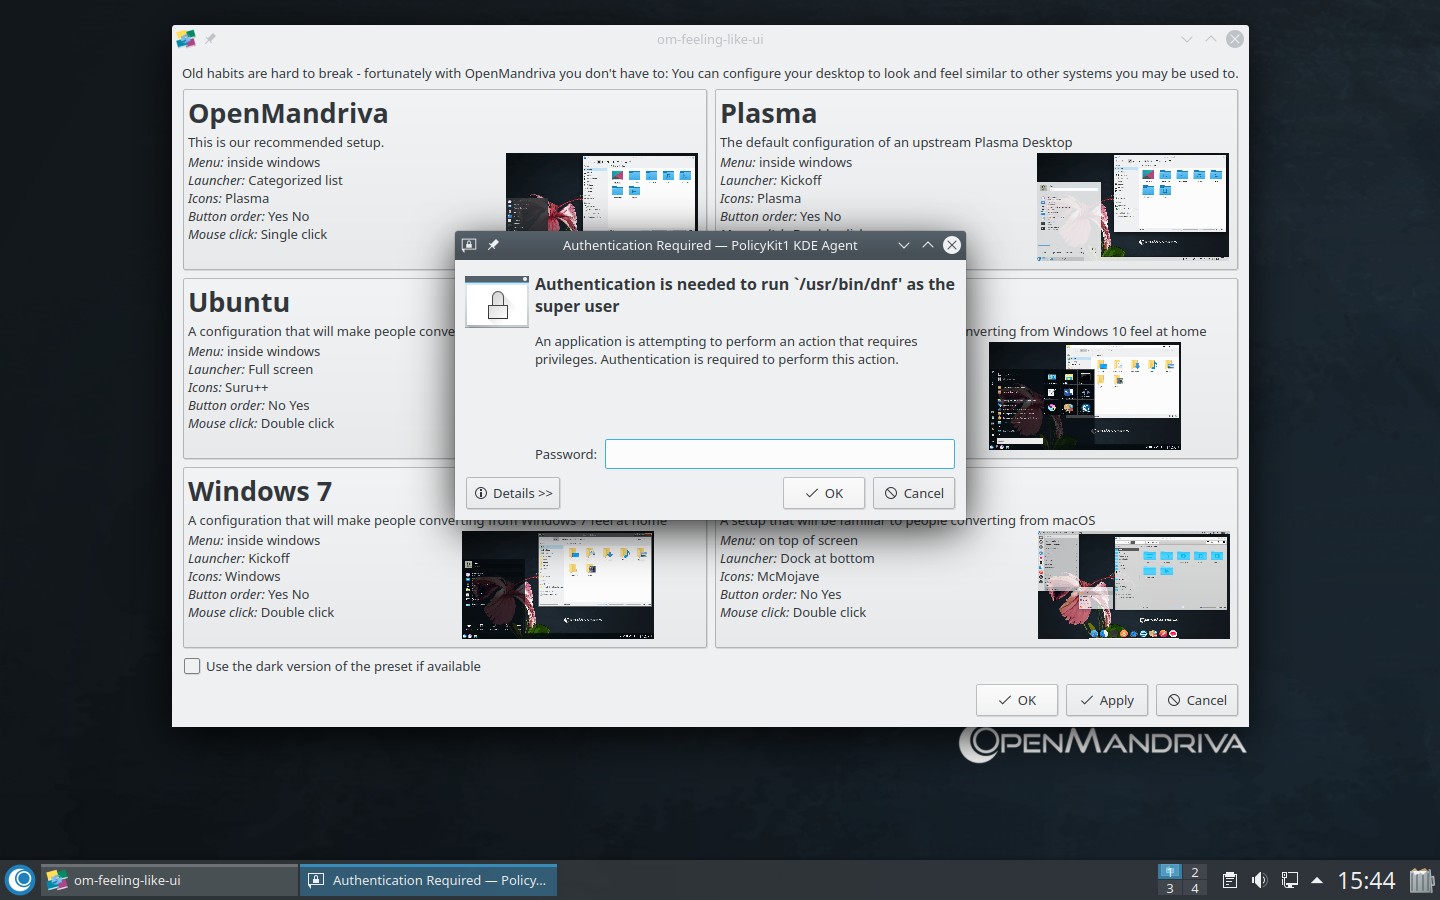Viewport: 1440px width, 900px height.
Task: Apply the preset in om-feeling-like-ui window
Action: [1107, 700]
